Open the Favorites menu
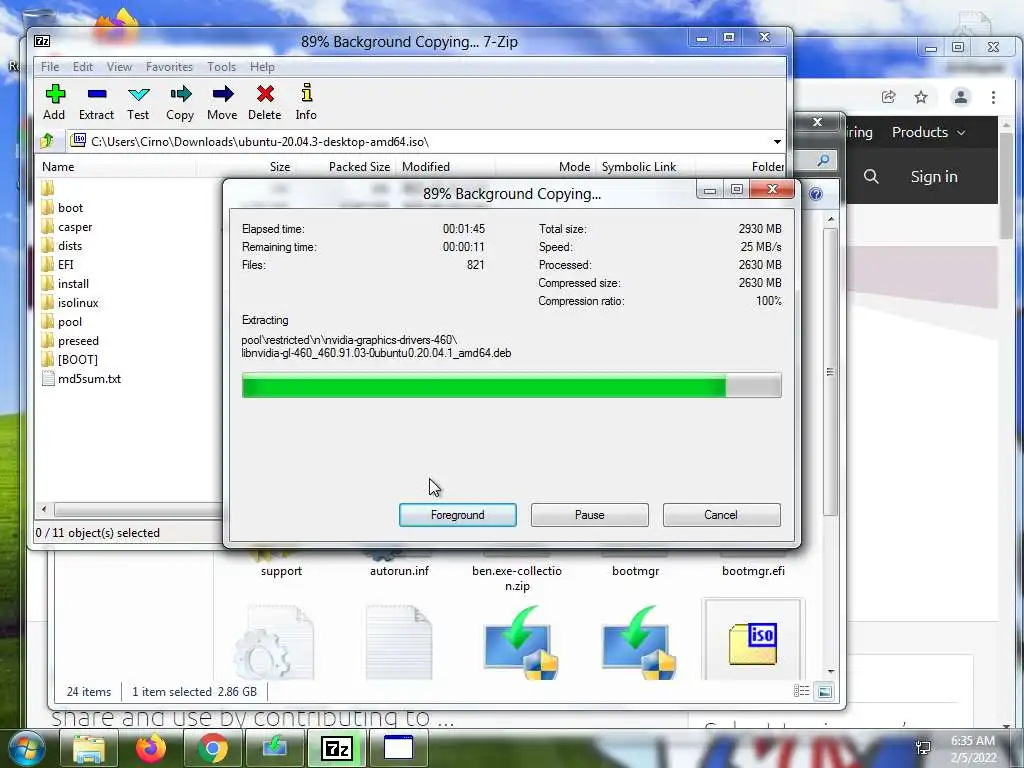1024x768 pixels. (x=169, y=67)
